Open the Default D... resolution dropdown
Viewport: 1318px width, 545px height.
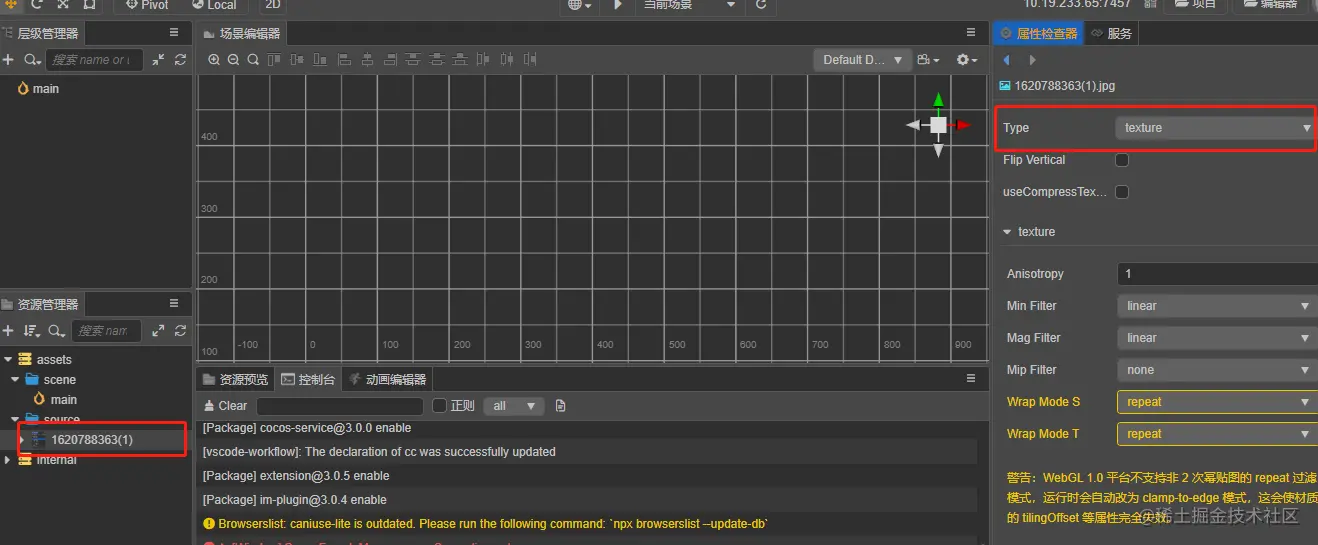pos(862,60)
